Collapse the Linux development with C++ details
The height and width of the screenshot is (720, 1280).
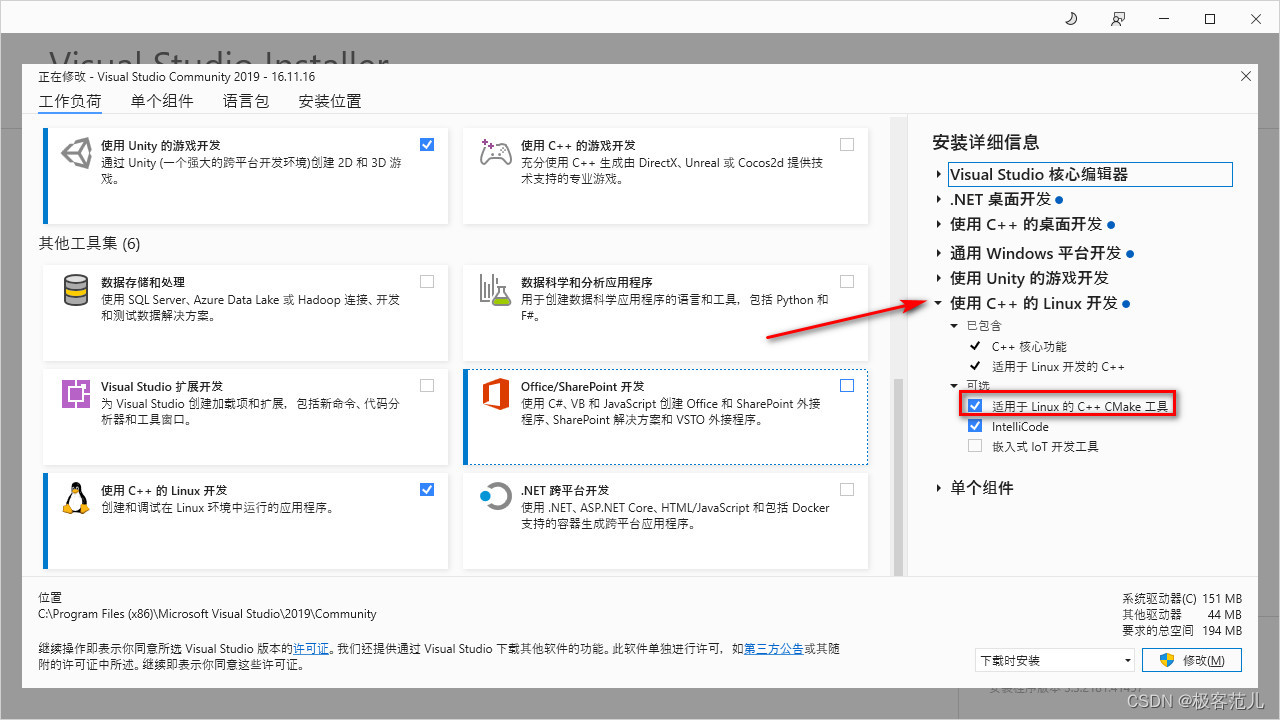pos(939,303)
